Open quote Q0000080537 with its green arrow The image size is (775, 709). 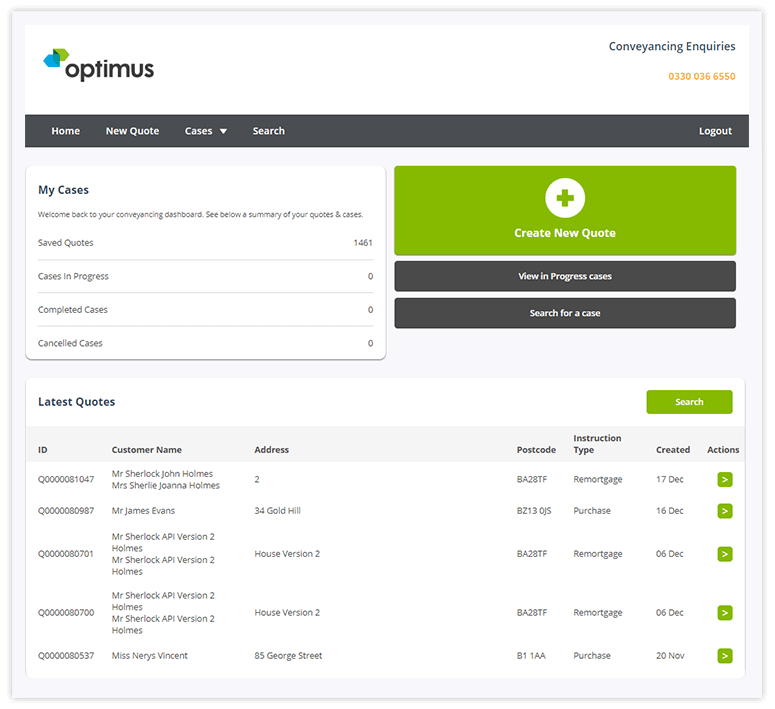pyautogui.click(x=725, y=656)
